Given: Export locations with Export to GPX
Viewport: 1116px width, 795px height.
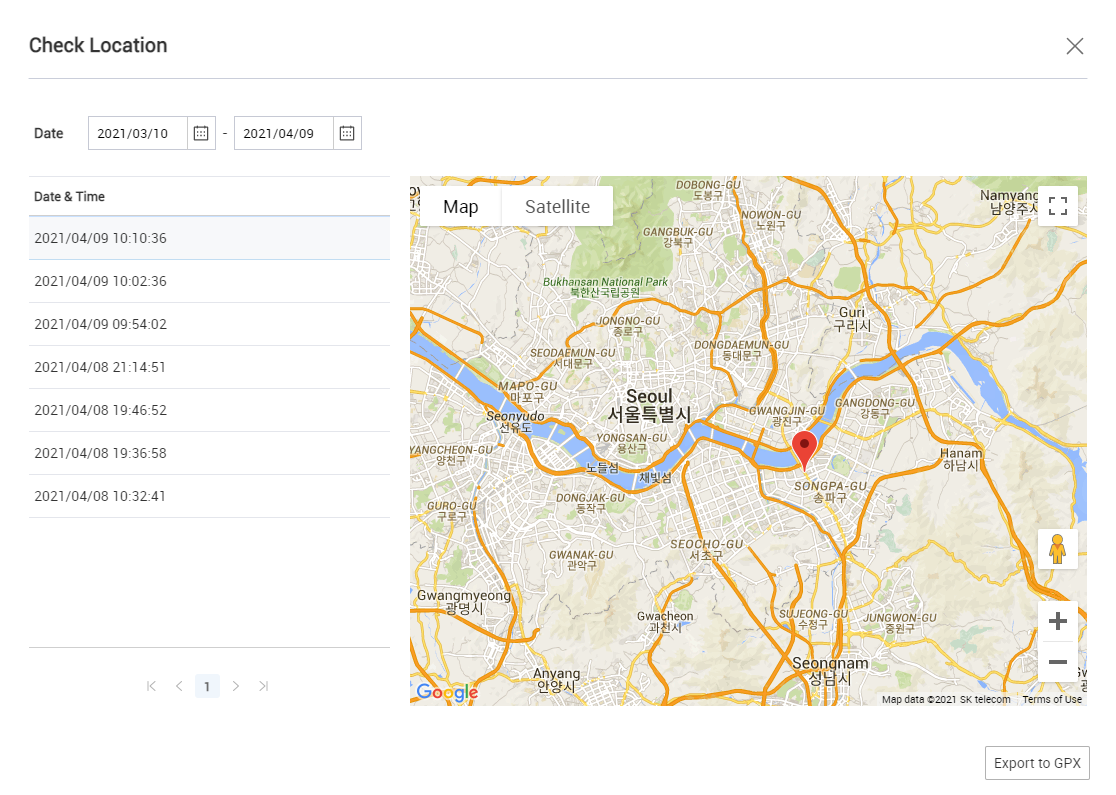Looking at the screenshot, I should click(1037, 763).
